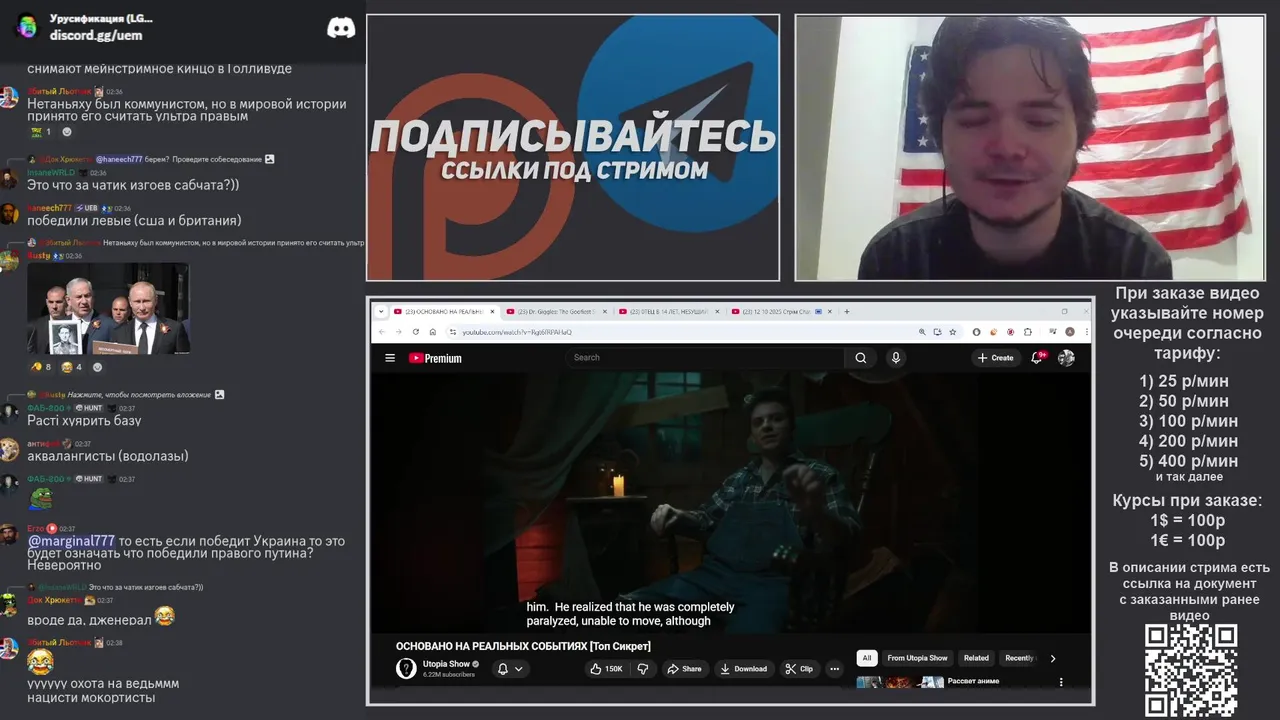
Task: Click the QR code for ordered videos
Action: [x=1191, y=671]
